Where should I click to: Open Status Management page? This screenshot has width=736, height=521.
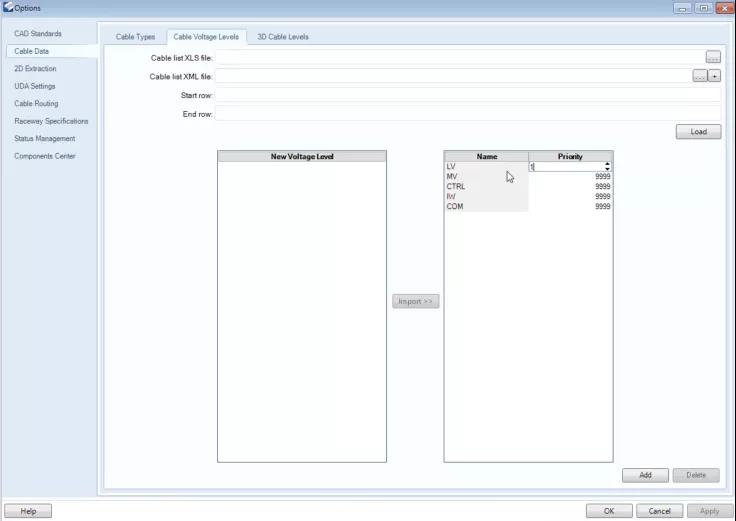point(45,138)
